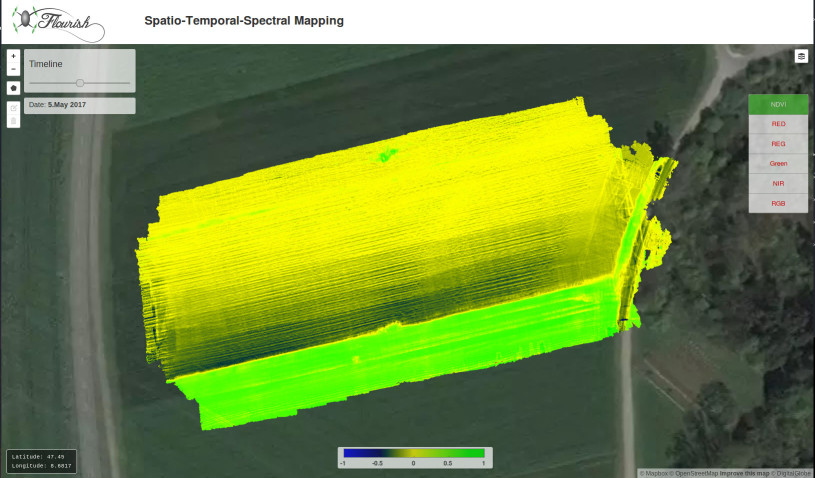This screenshot has height=478, width=815.
Task: Click the delete layers trash icon
Action: (x=14, y=121)
